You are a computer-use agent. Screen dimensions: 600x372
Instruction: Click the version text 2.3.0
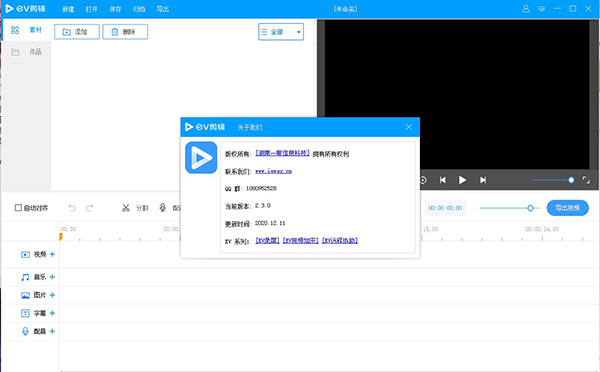pos(262,206)
